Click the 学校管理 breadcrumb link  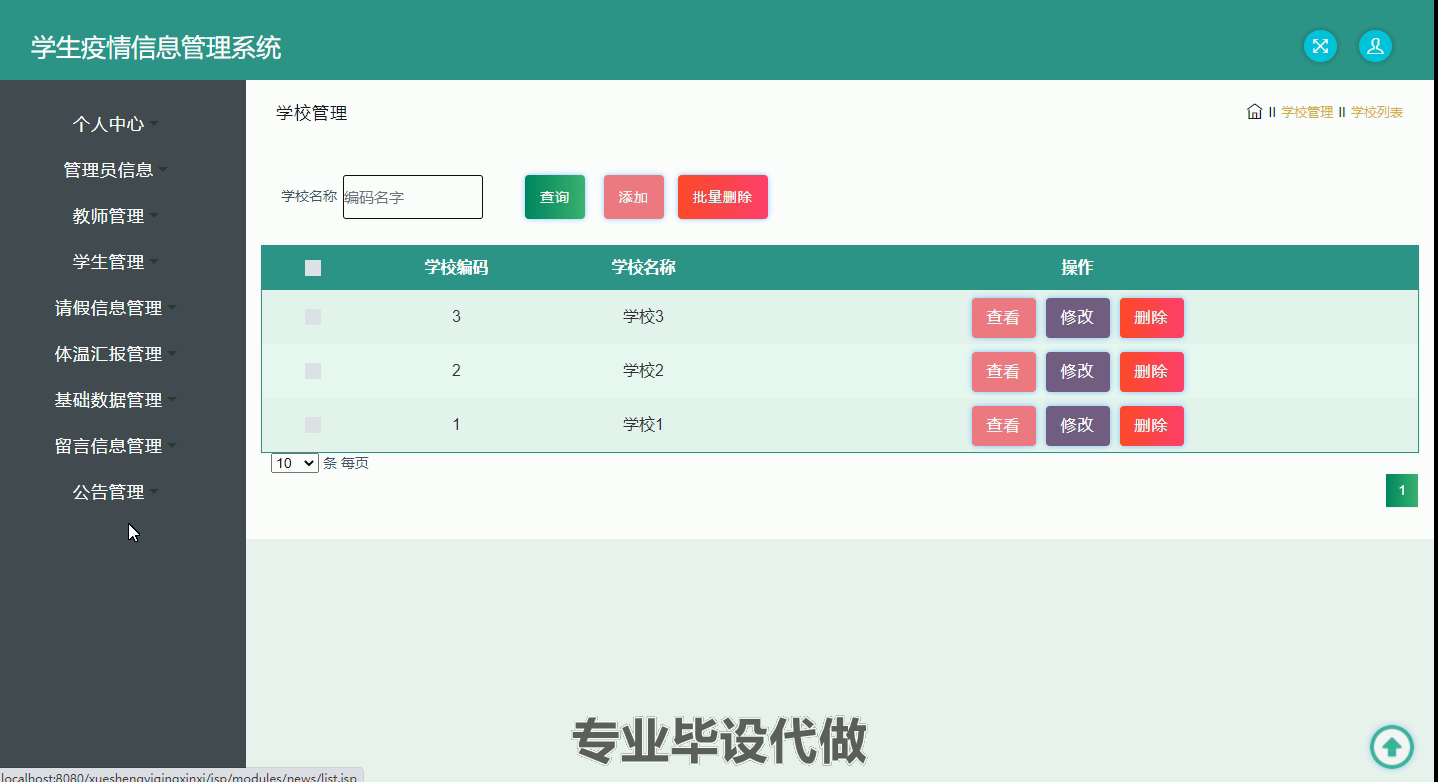(x=1307, y=112)
